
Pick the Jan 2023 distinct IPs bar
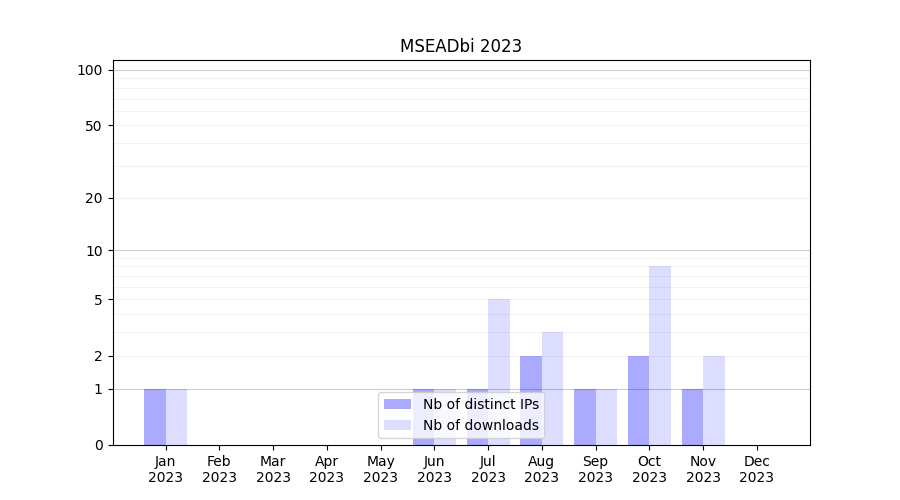point(155,417)
